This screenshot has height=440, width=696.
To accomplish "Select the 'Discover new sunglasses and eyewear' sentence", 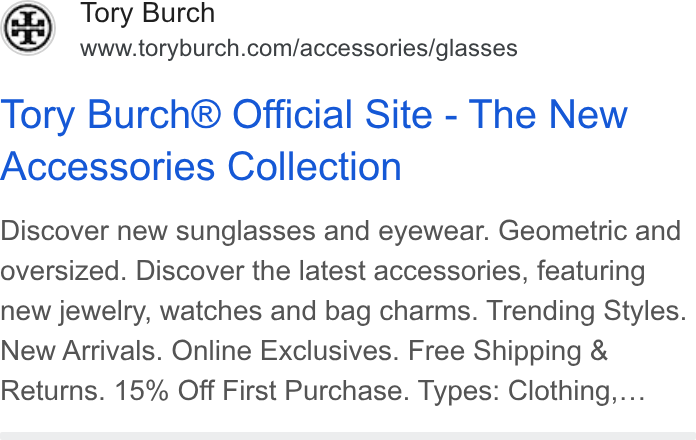I will point(245,231).
